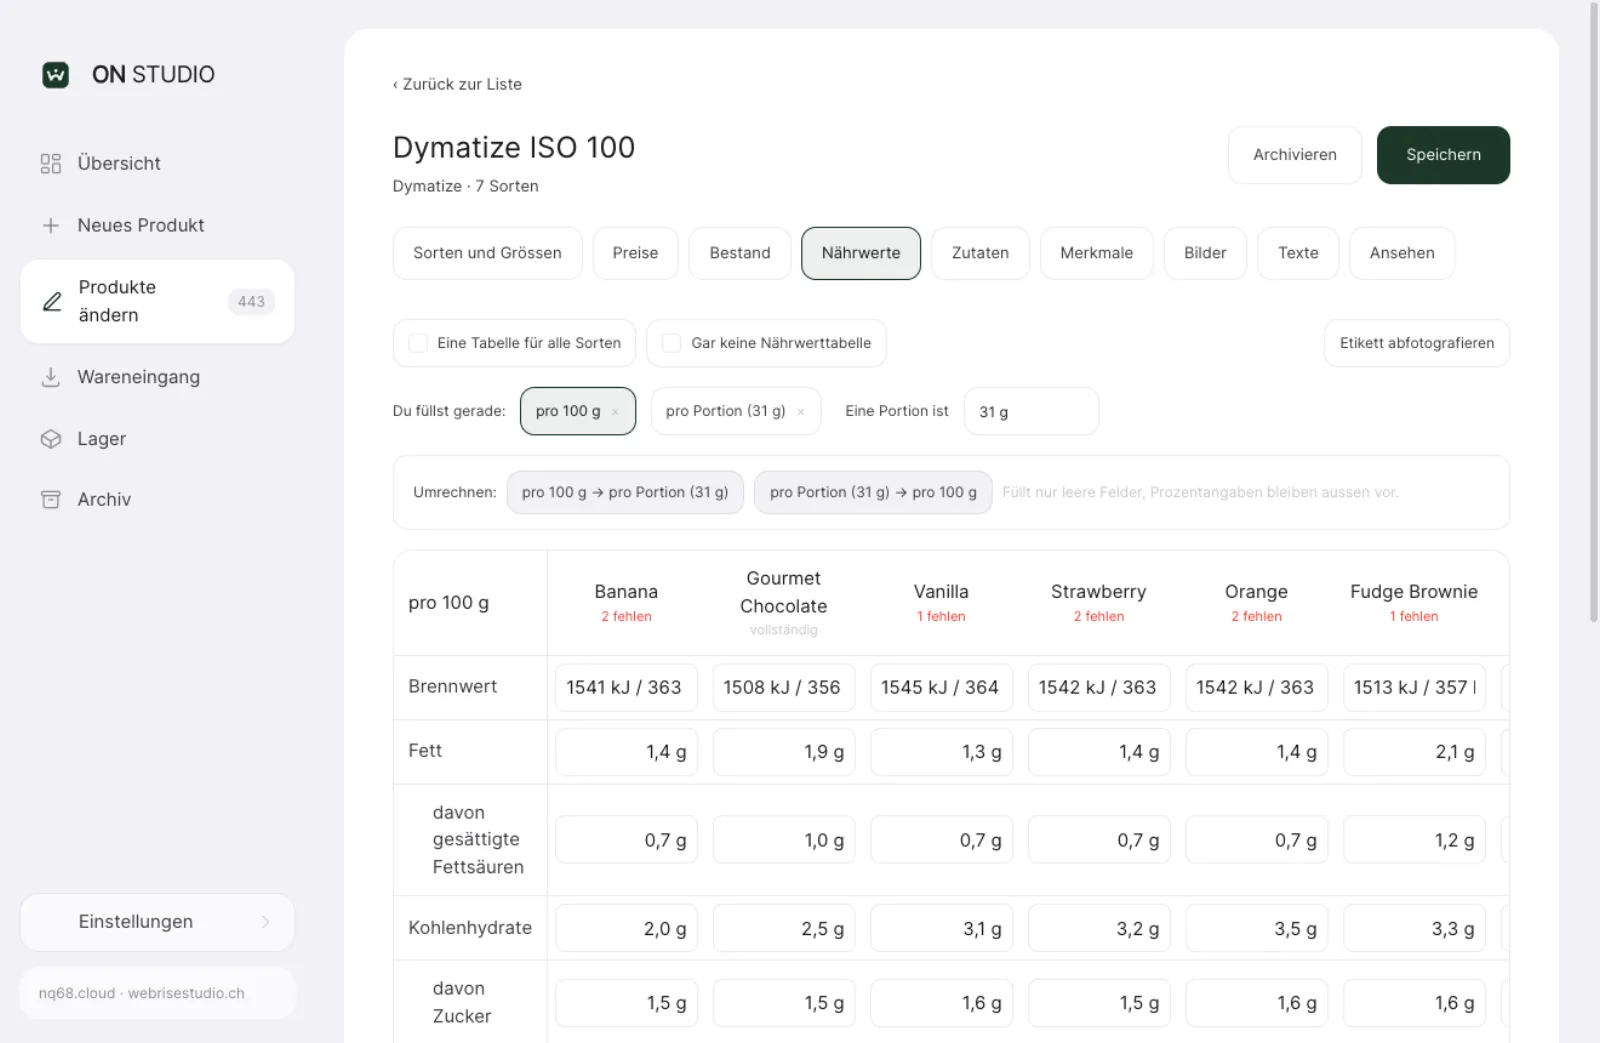Remove the 'pro 100 g' chip via x

[x=615, y=412]
